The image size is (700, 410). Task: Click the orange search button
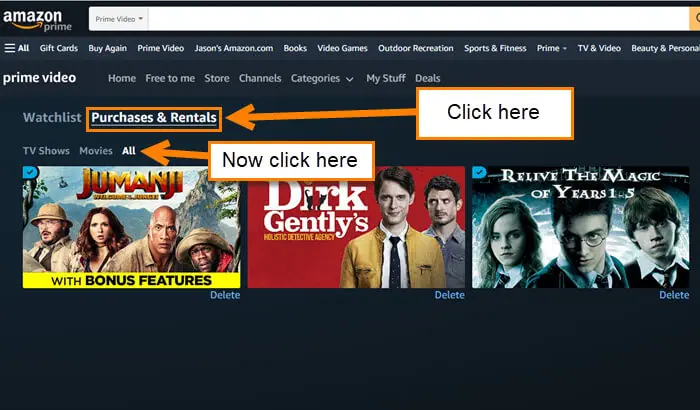(x=695, y=19)
